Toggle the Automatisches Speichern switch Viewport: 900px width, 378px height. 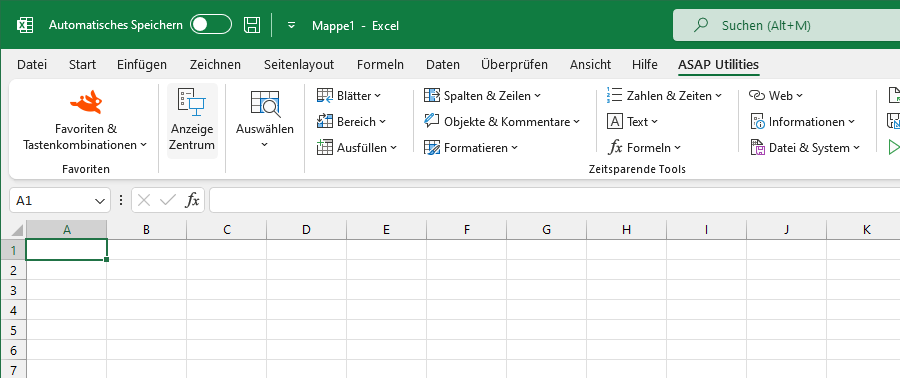pos(211,25)
